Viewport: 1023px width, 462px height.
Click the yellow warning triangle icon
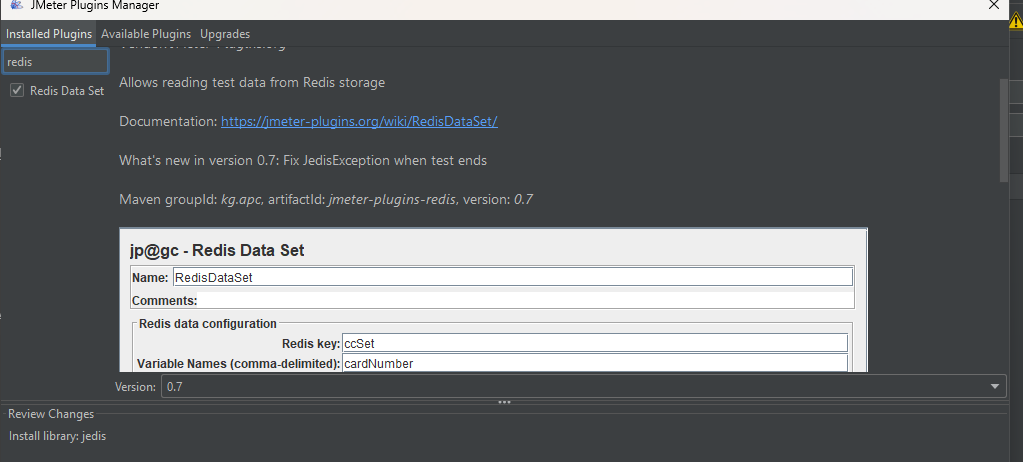(x=1016, y=22)
